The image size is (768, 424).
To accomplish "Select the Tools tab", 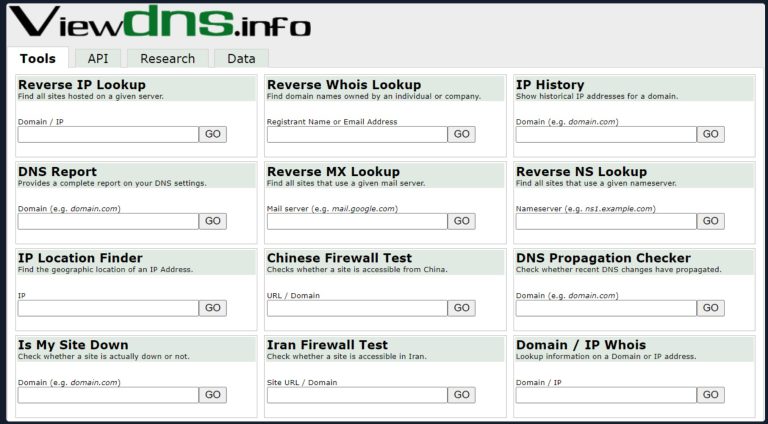I will click(38, 59).
